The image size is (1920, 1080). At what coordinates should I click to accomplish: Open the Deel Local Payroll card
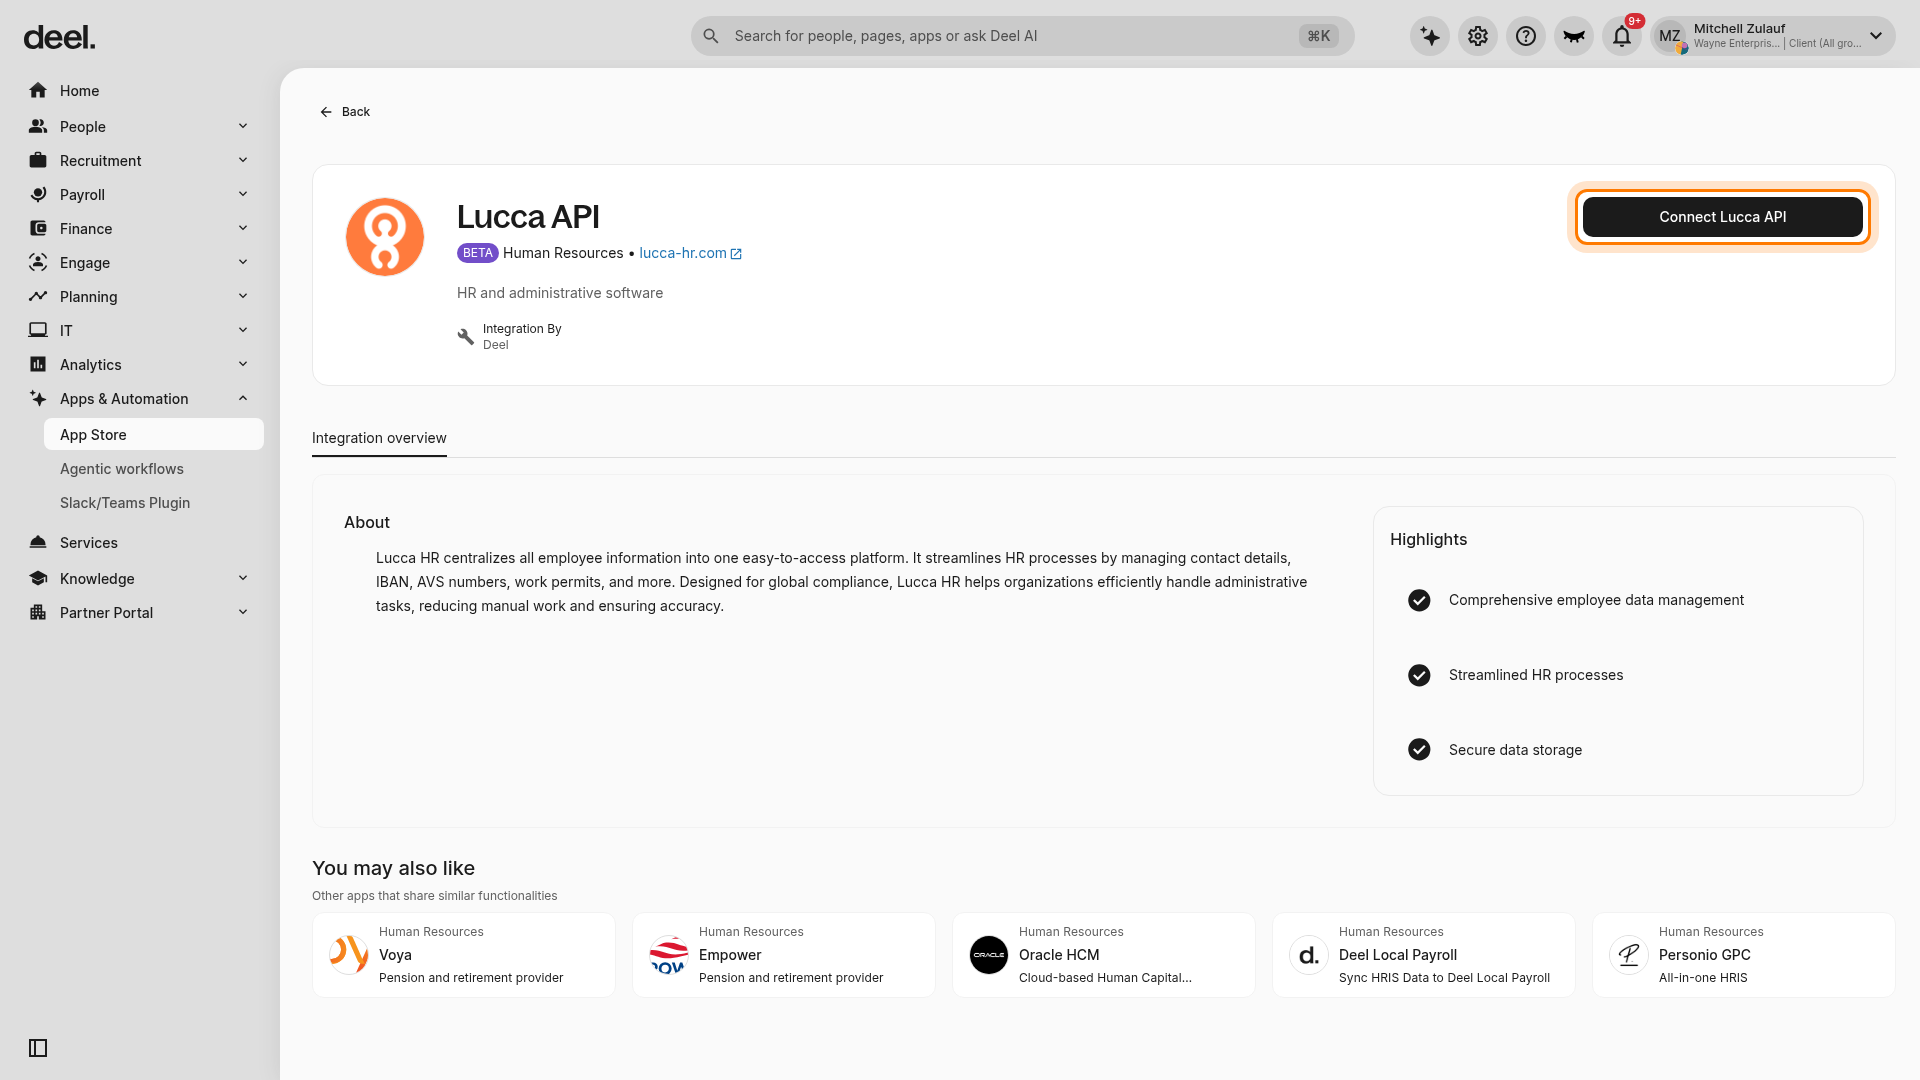point(1424,955)
